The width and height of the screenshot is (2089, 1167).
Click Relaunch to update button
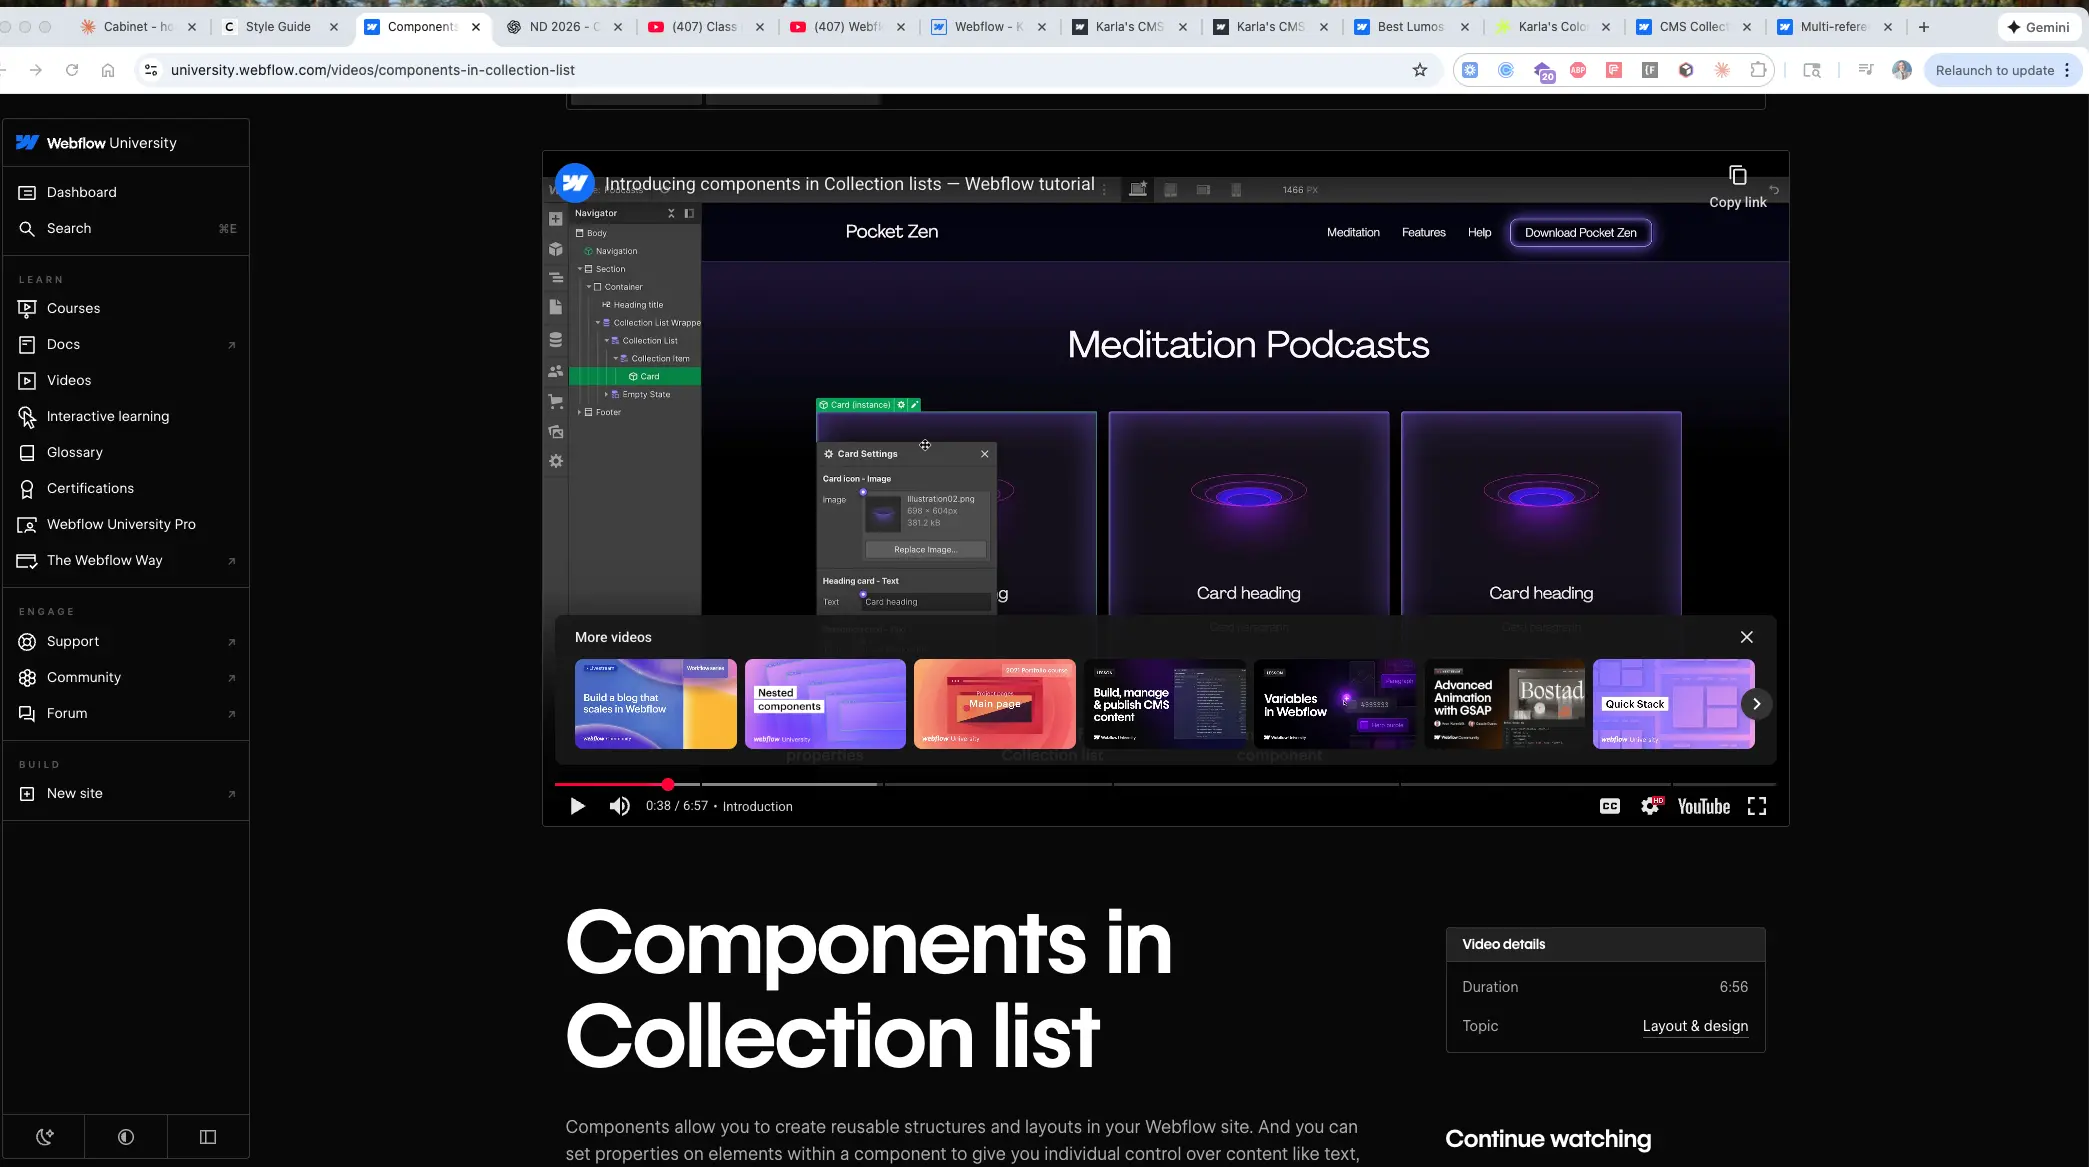pos(1994,70)
